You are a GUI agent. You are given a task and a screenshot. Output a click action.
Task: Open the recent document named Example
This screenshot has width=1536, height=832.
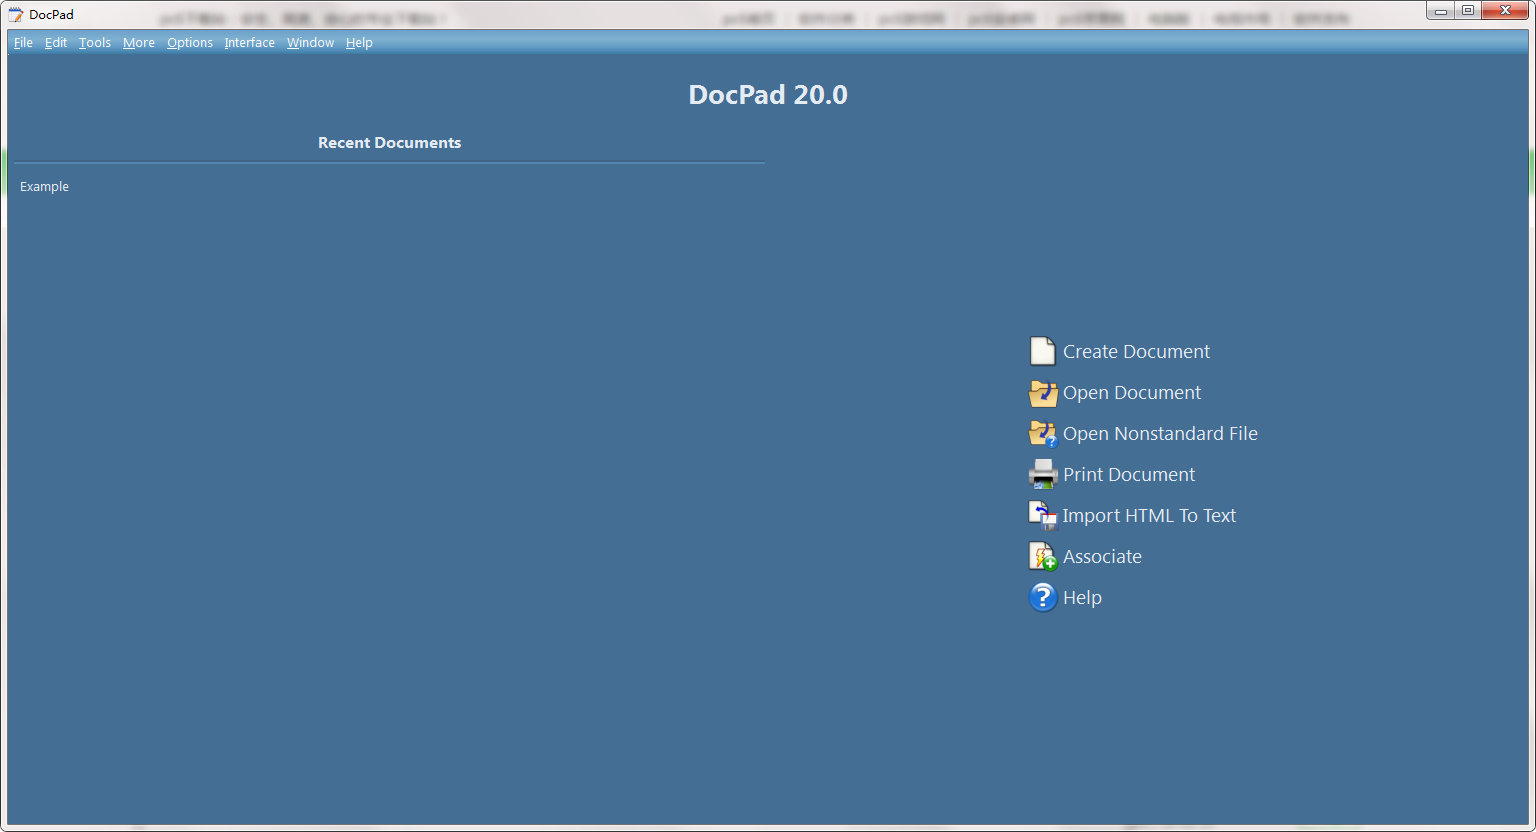click(x=45, y=187)
